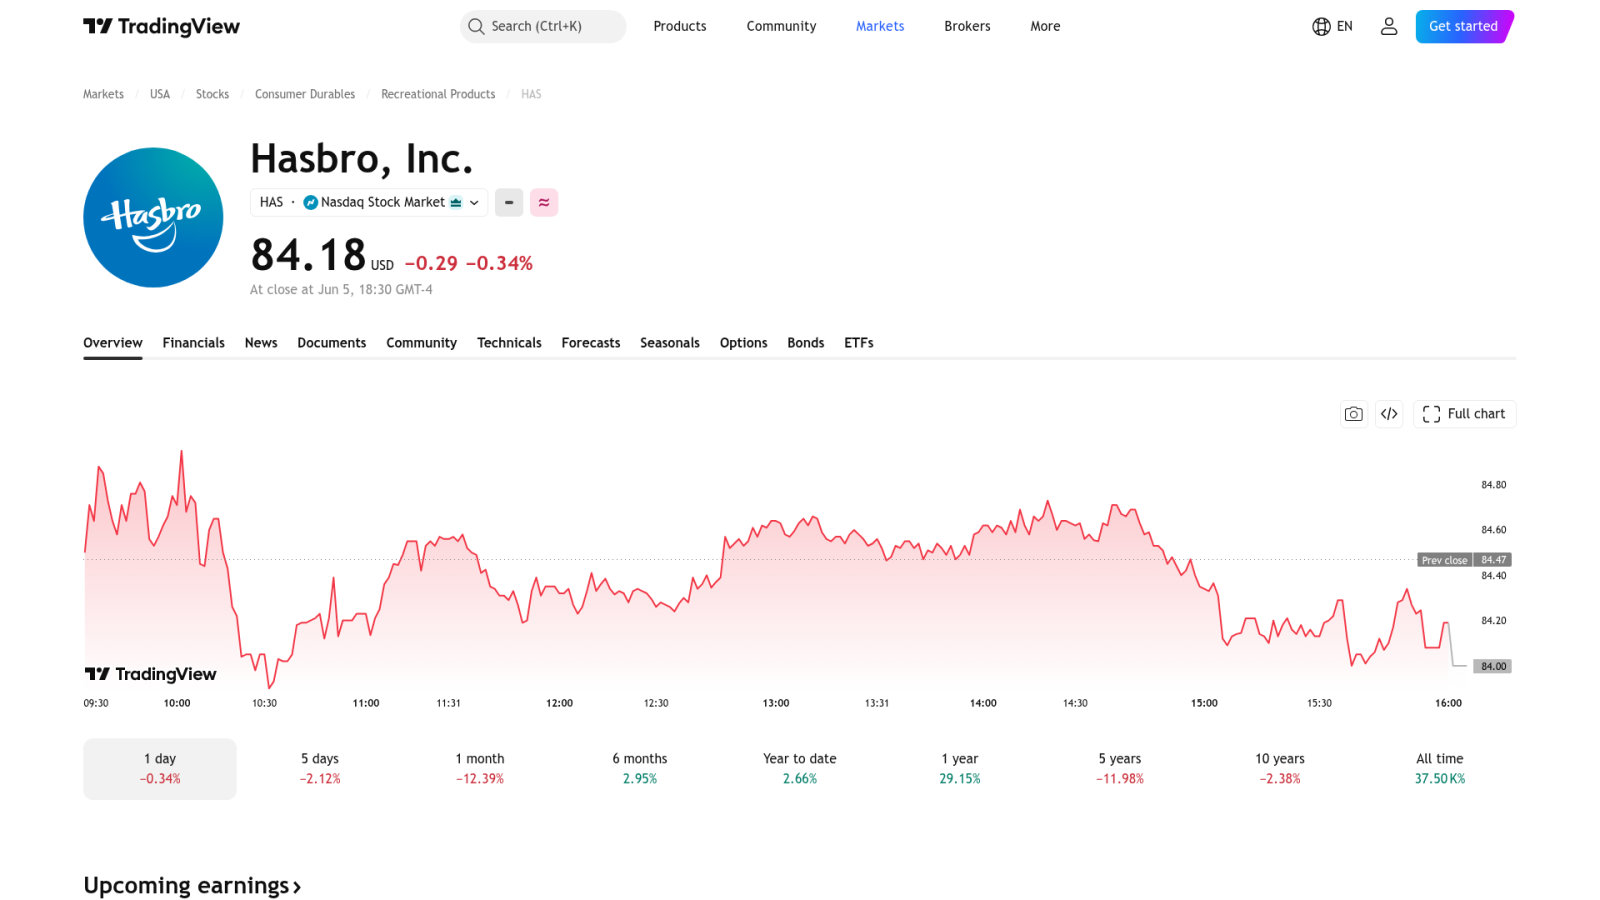Expand the HAS Nasdaq Stock Market dropdown

[x=369, y=202]
